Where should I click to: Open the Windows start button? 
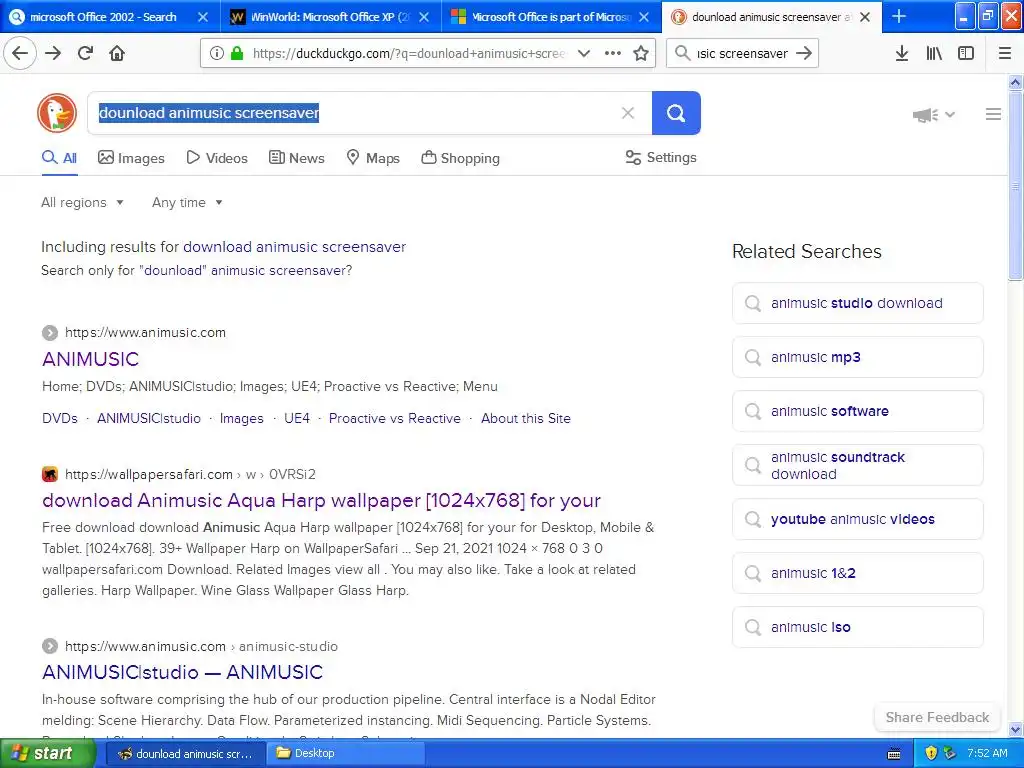pos(46,754)
